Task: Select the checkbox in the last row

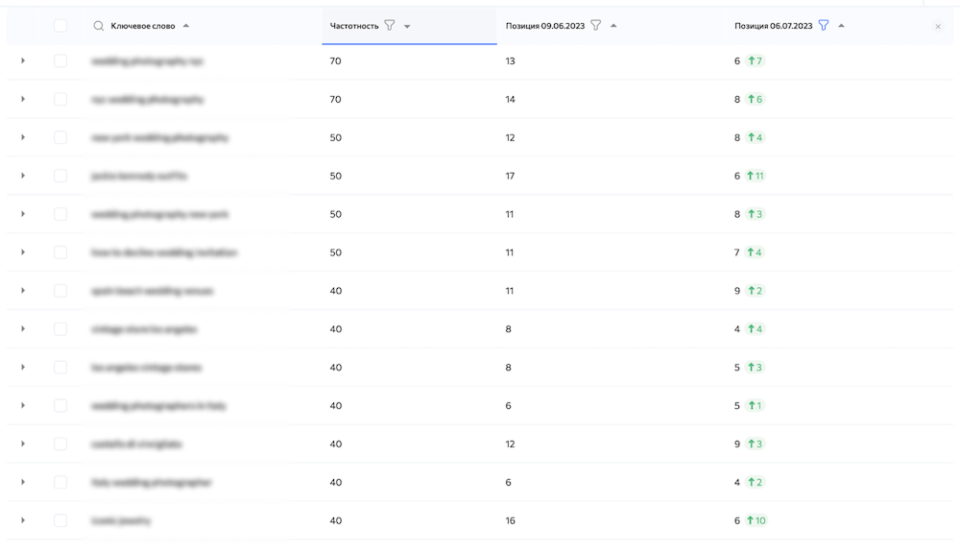Action: pyautogui.click(x=61, y=520)
